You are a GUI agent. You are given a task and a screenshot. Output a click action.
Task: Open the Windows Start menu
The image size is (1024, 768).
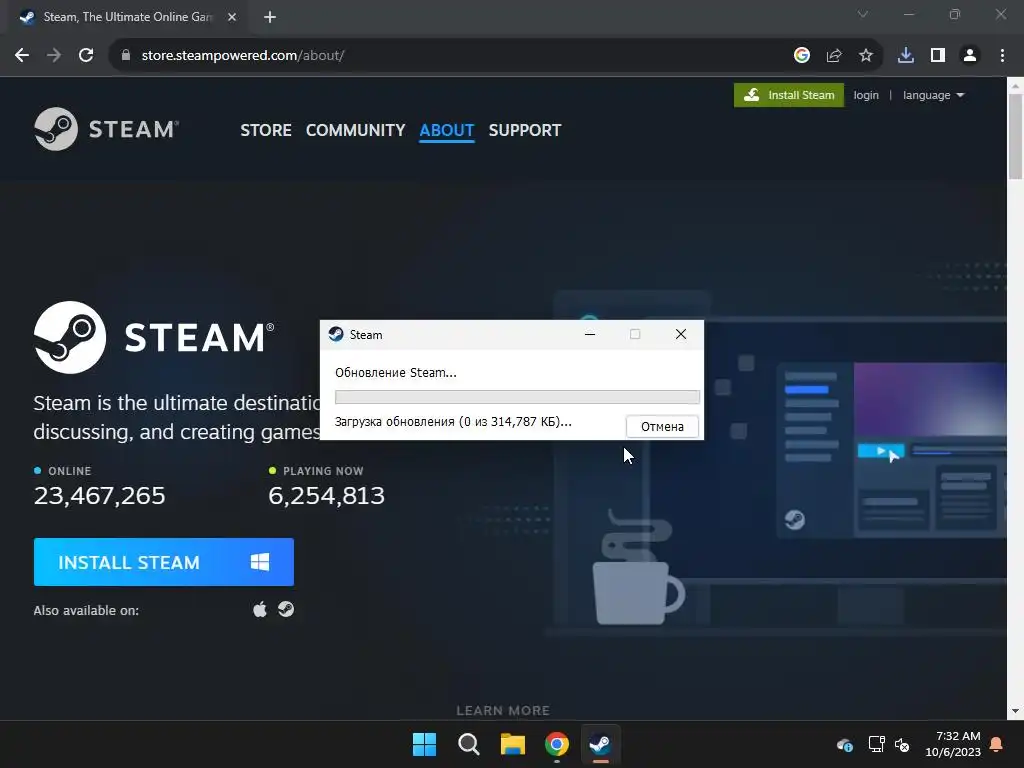[424, 744]
